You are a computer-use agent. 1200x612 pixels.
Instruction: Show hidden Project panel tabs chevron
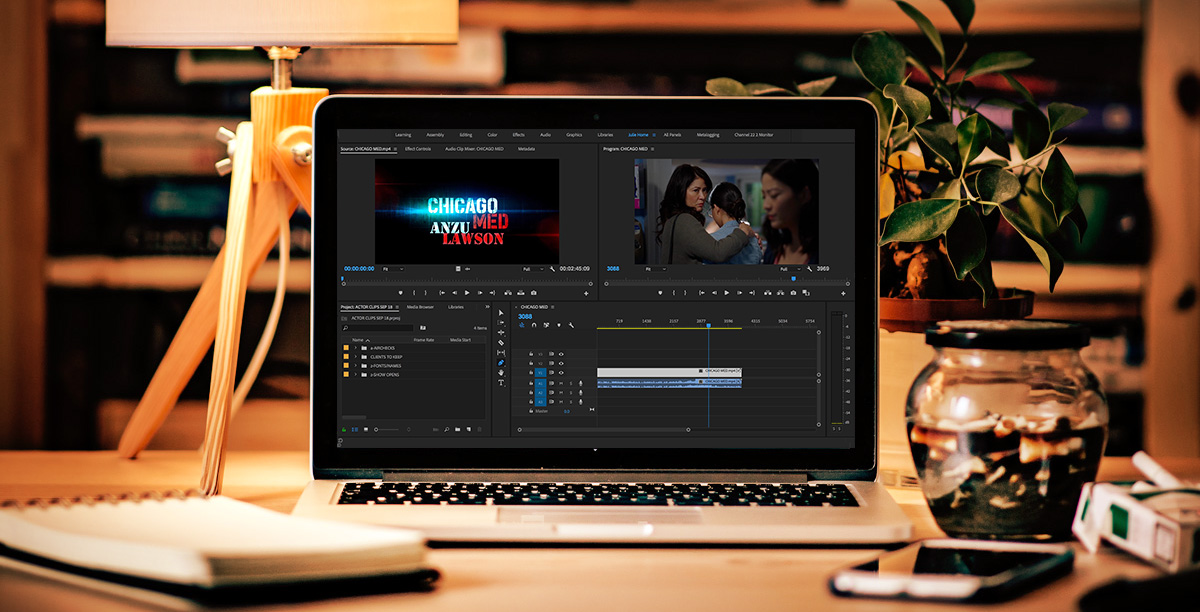[x=487, y=307]
